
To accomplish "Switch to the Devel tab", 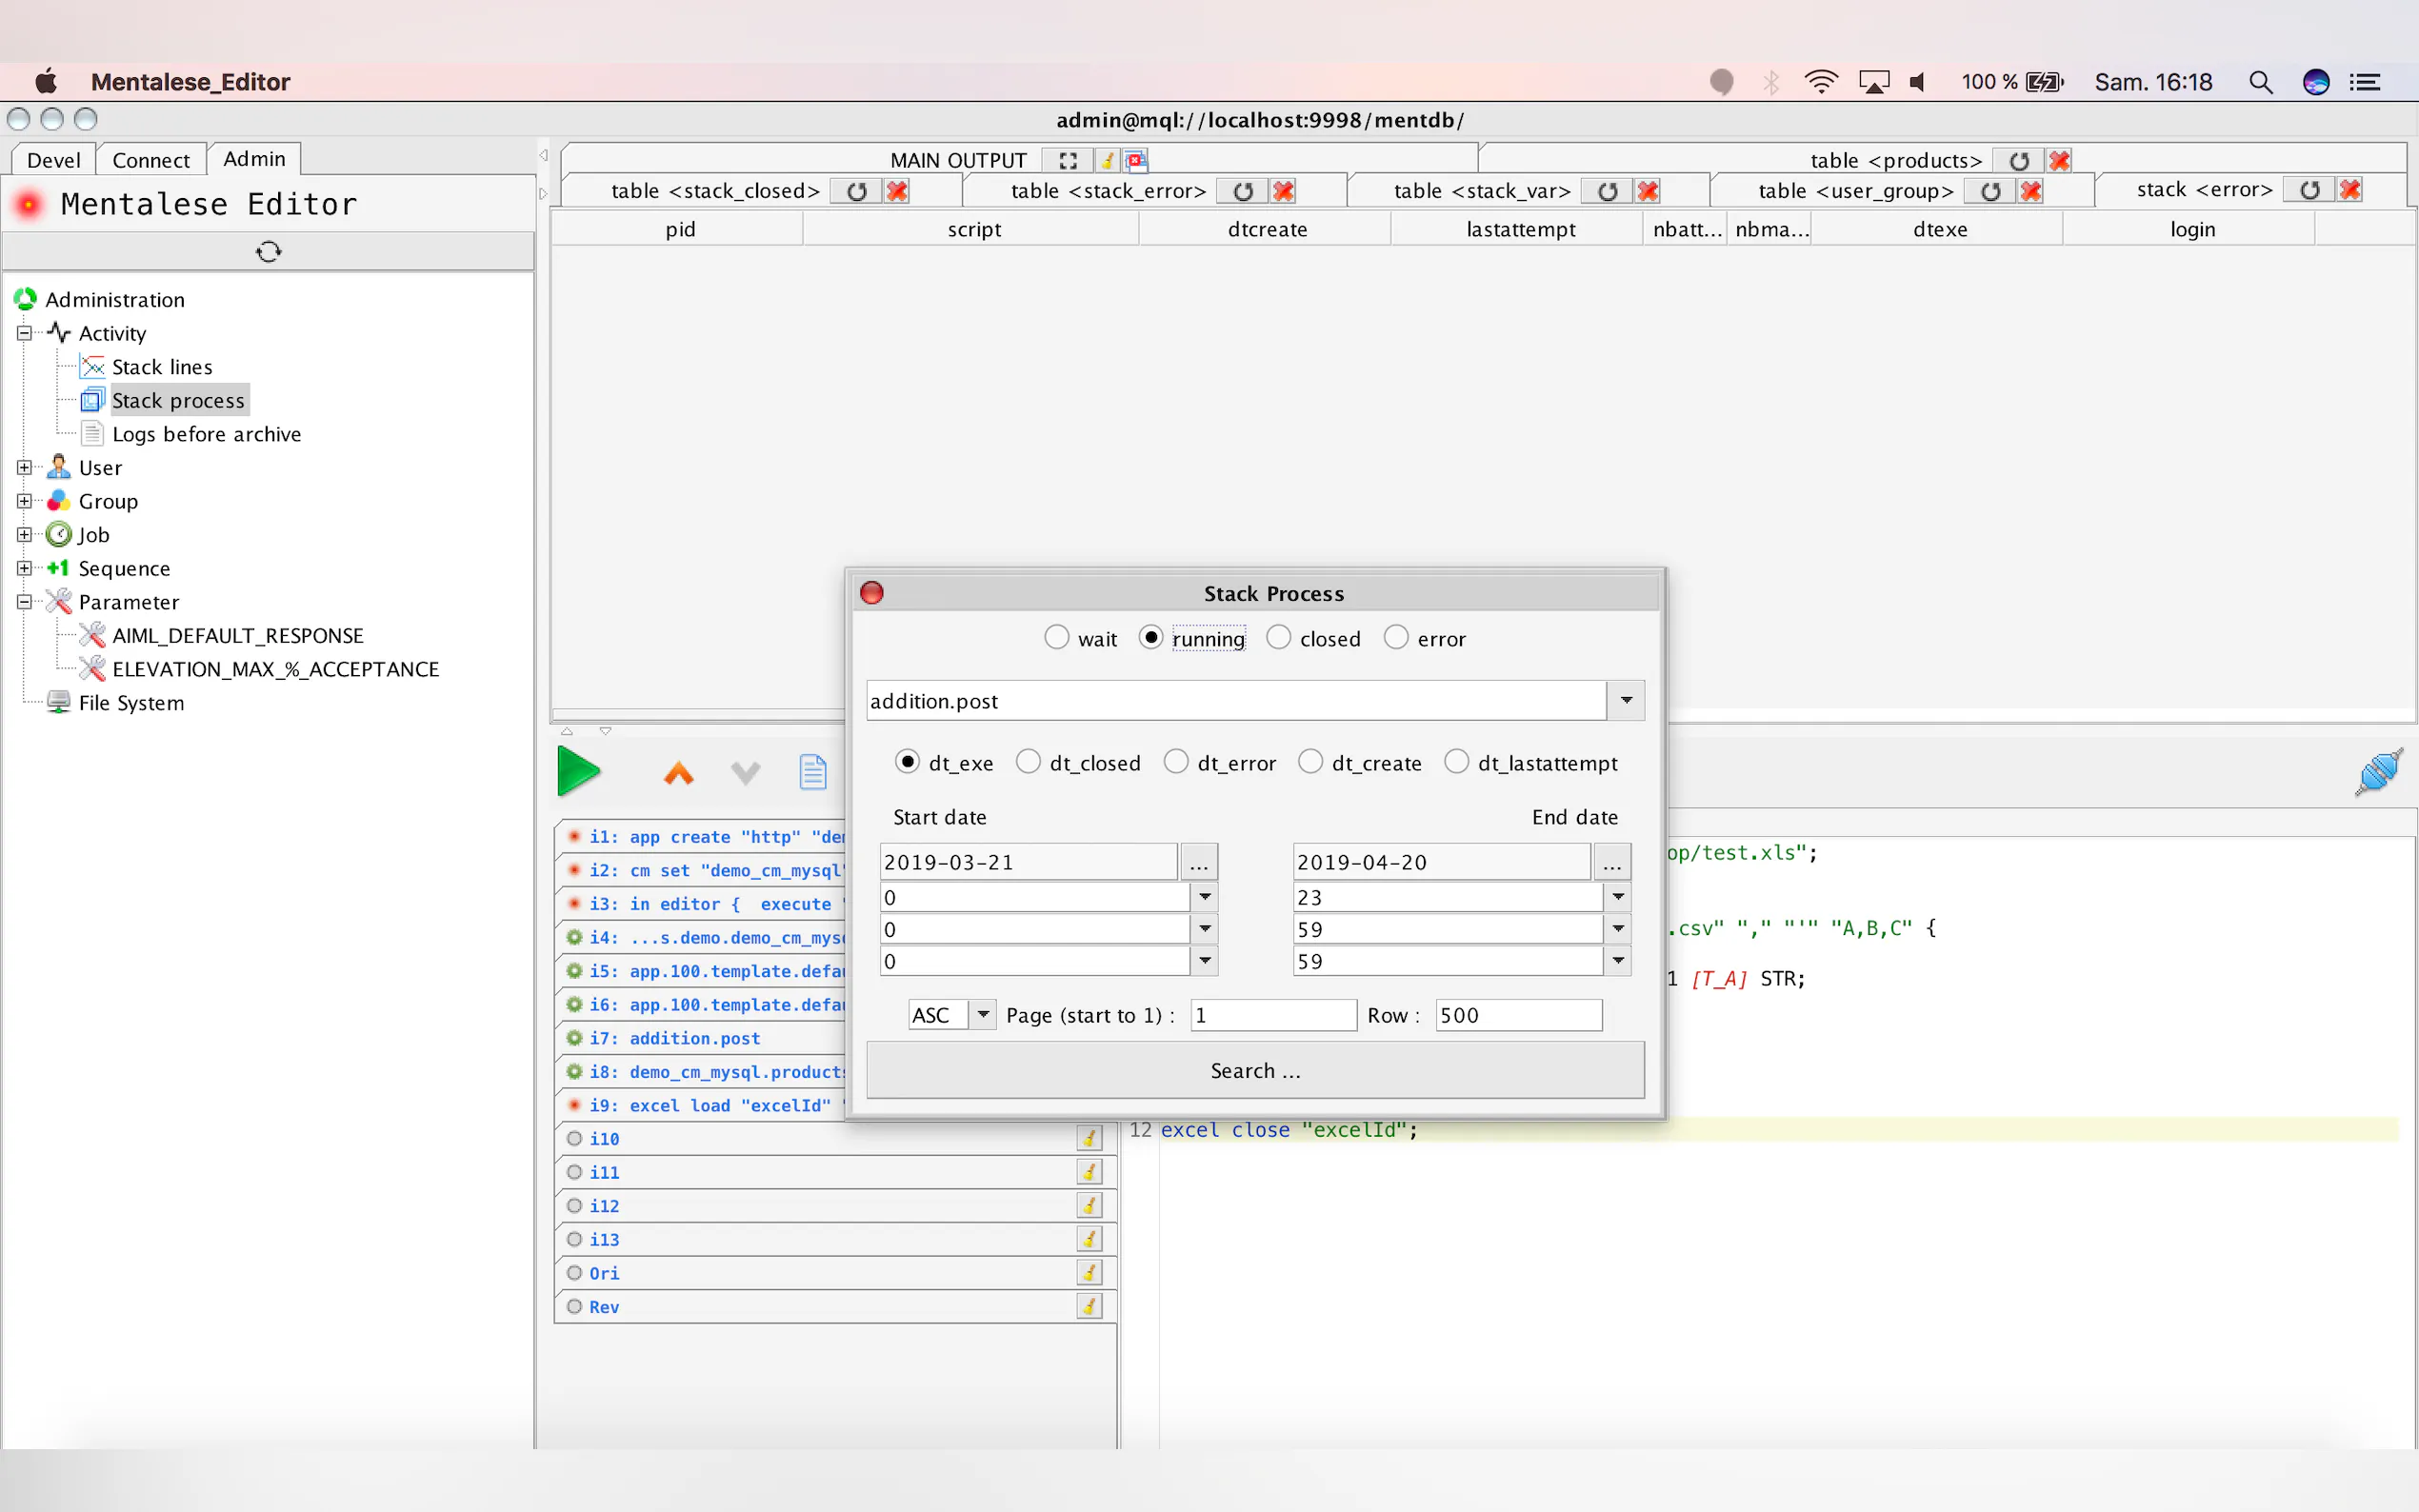I will 53,160.
